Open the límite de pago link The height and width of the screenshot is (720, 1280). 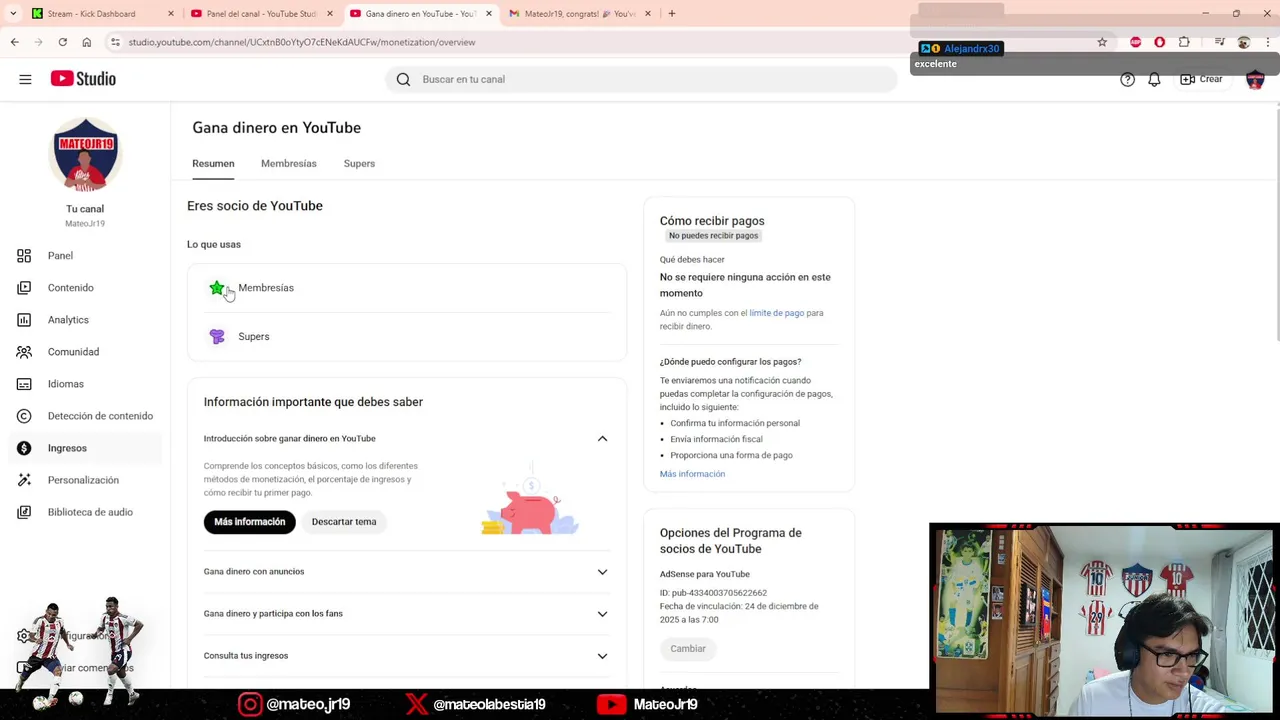pos(777,313)
